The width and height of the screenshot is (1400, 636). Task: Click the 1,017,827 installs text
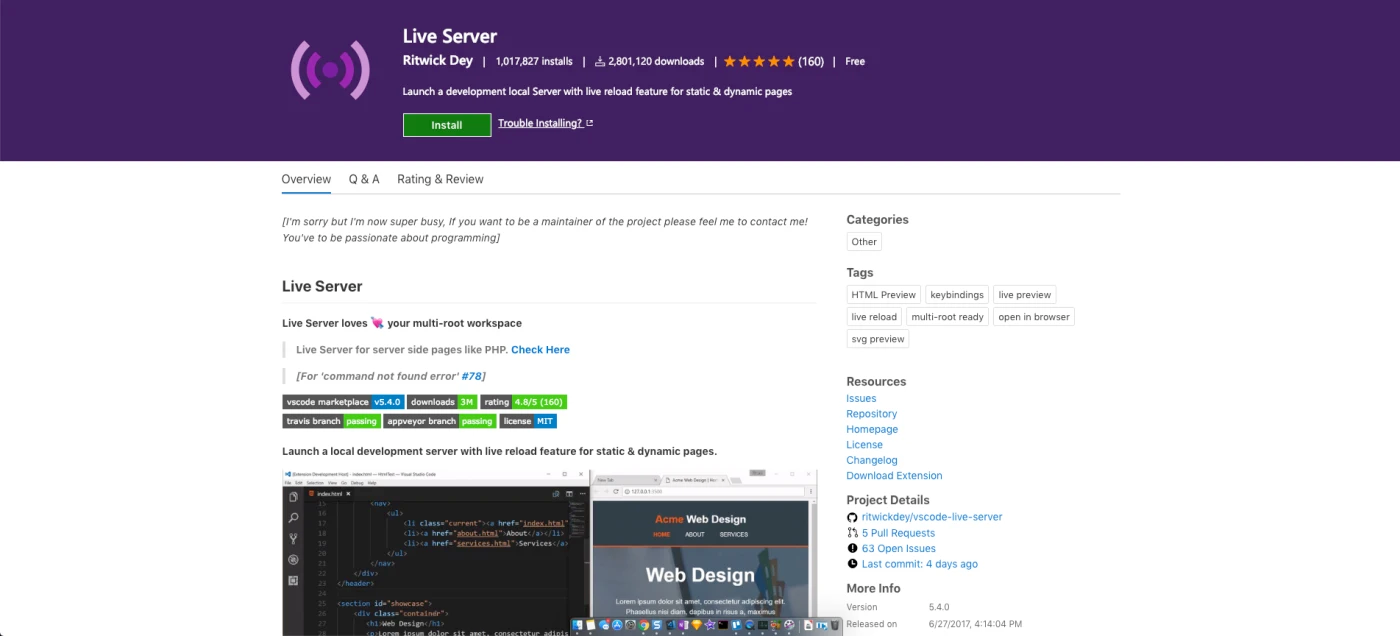[x=534, y=61]
